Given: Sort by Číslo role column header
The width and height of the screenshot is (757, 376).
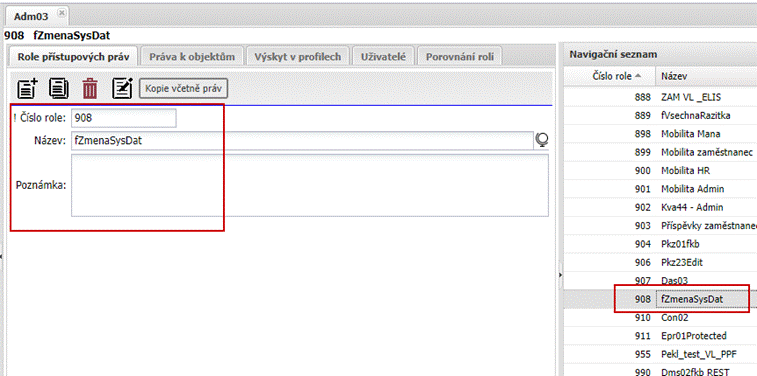Looking at the screenshot, I should coord(609,76).
